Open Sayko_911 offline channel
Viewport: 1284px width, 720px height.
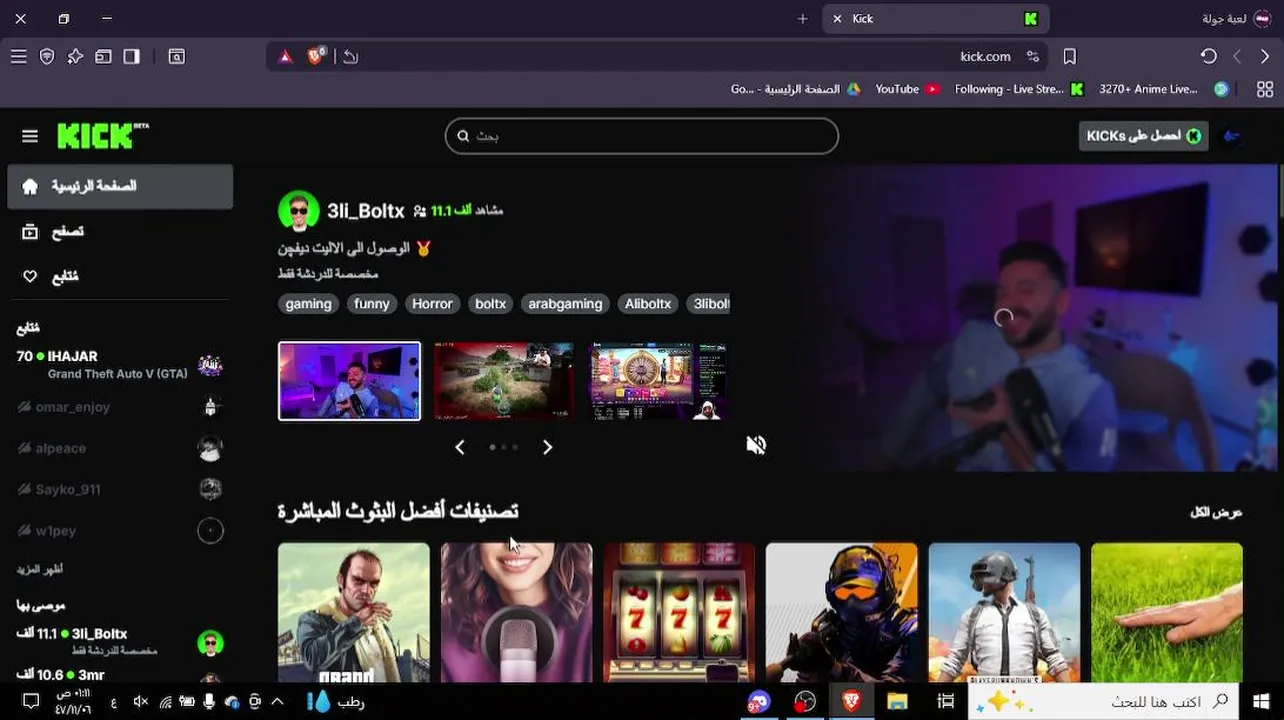[x=120, y=489]
